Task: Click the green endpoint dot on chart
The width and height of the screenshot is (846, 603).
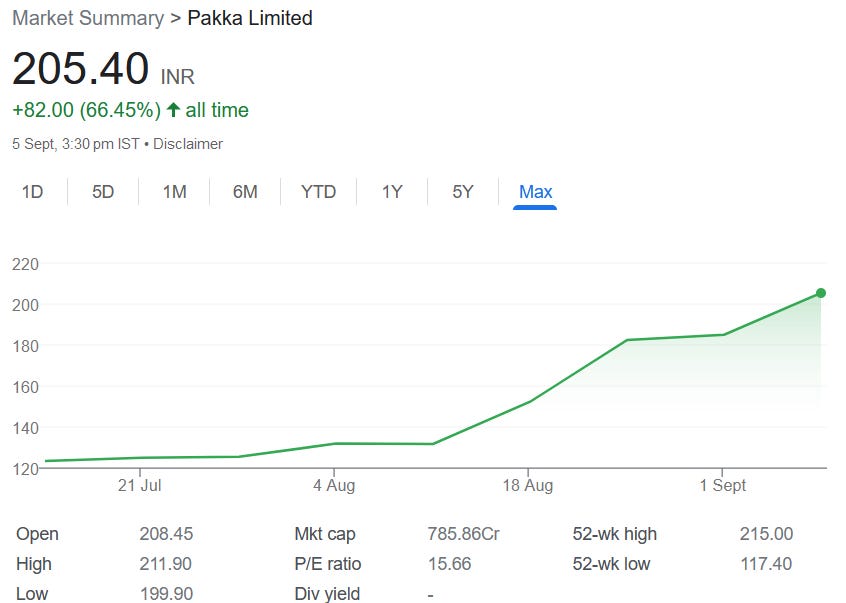Action: coord(821,293)
